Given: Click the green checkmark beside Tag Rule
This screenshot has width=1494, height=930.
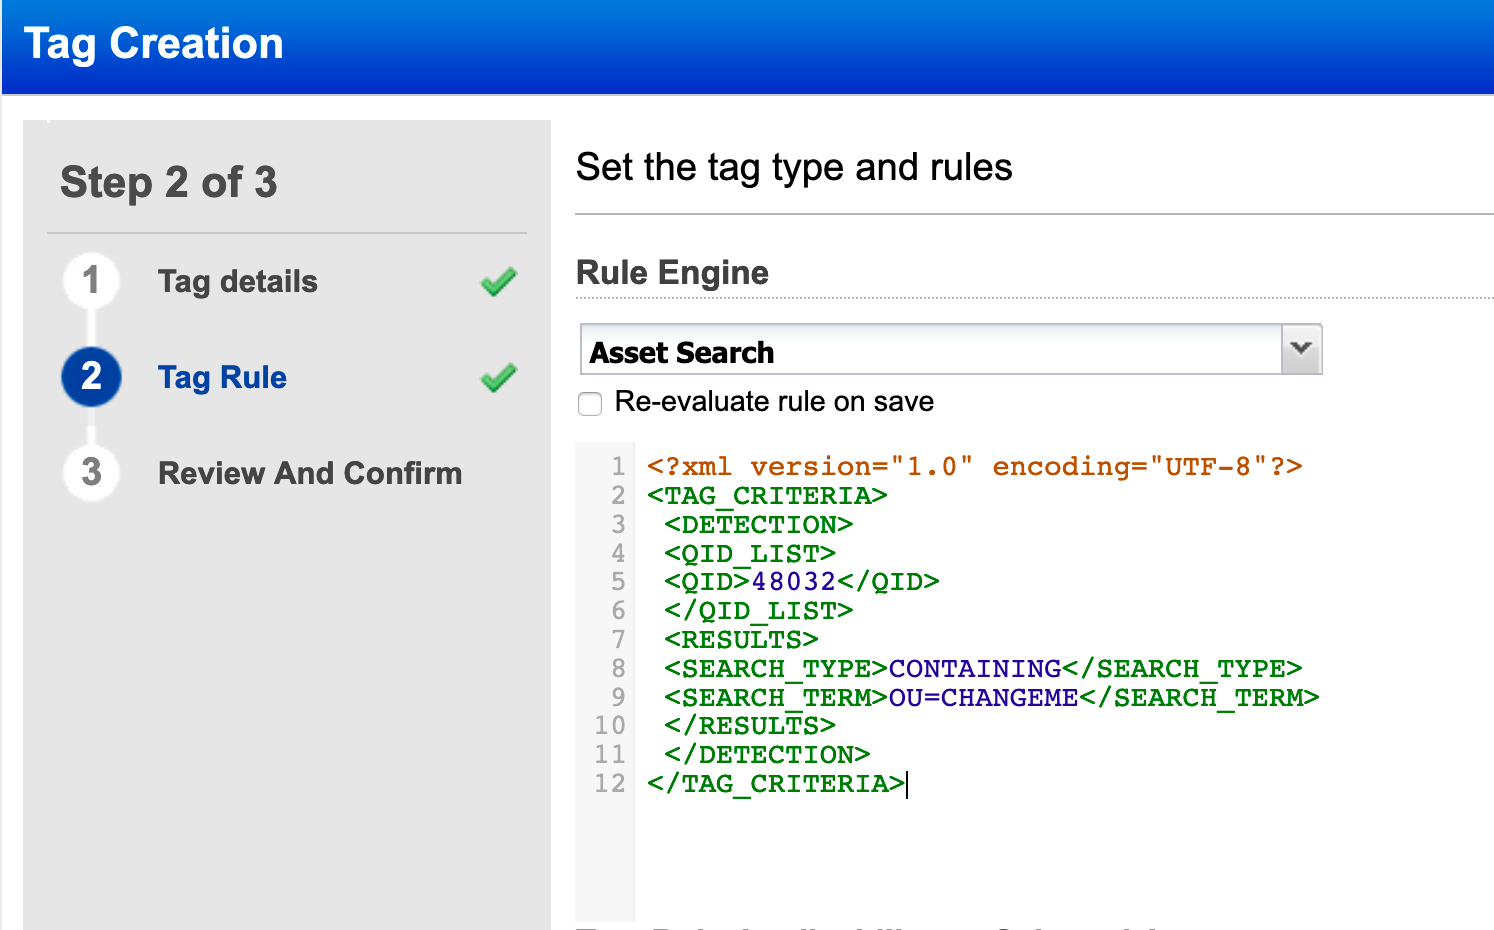Looking at the screenshot, I should click(x=498, y=378).
